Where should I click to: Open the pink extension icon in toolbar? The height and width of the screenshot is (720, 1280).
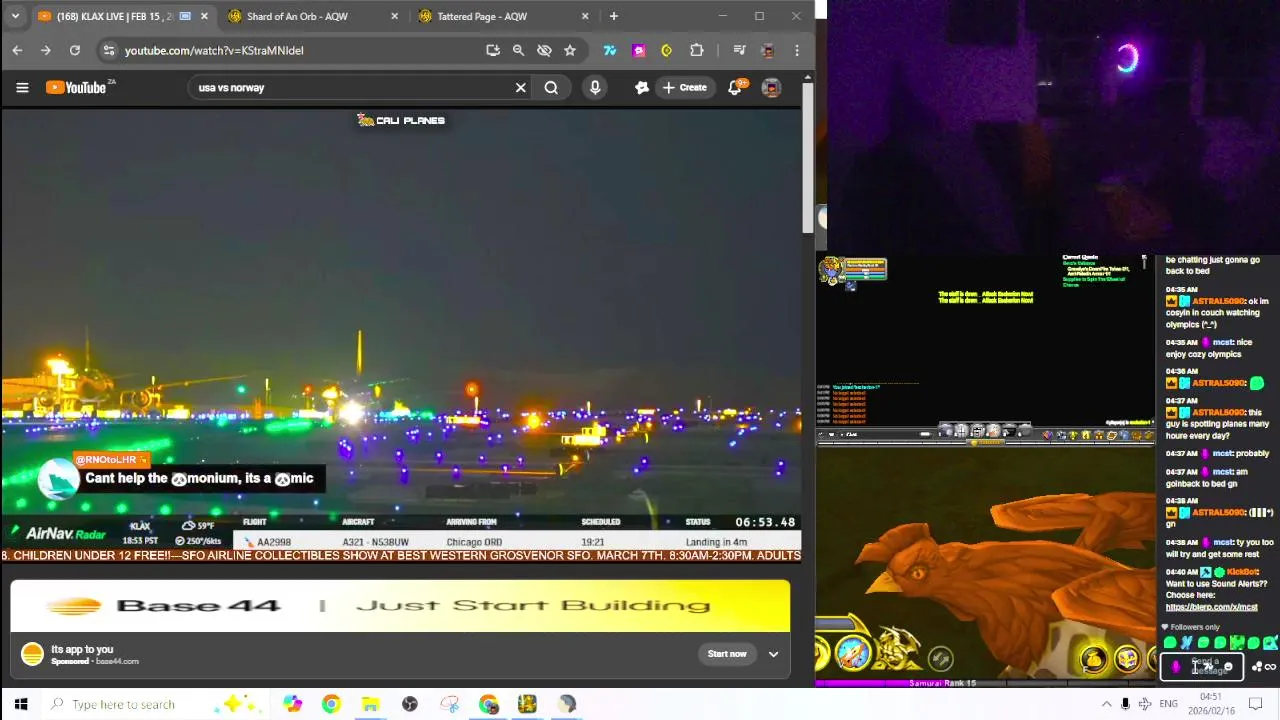639,50
